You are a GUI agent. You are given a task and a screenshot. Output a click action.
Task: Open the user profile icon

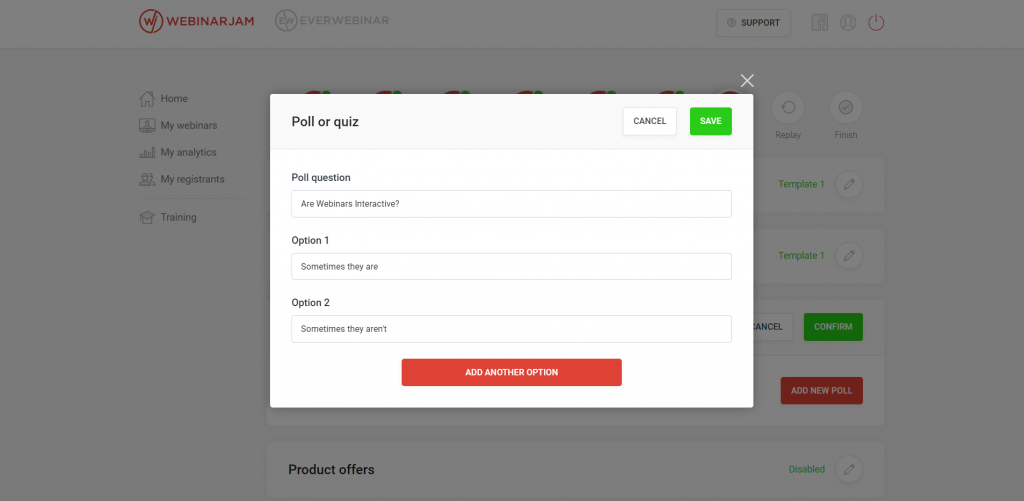point(848,22)
